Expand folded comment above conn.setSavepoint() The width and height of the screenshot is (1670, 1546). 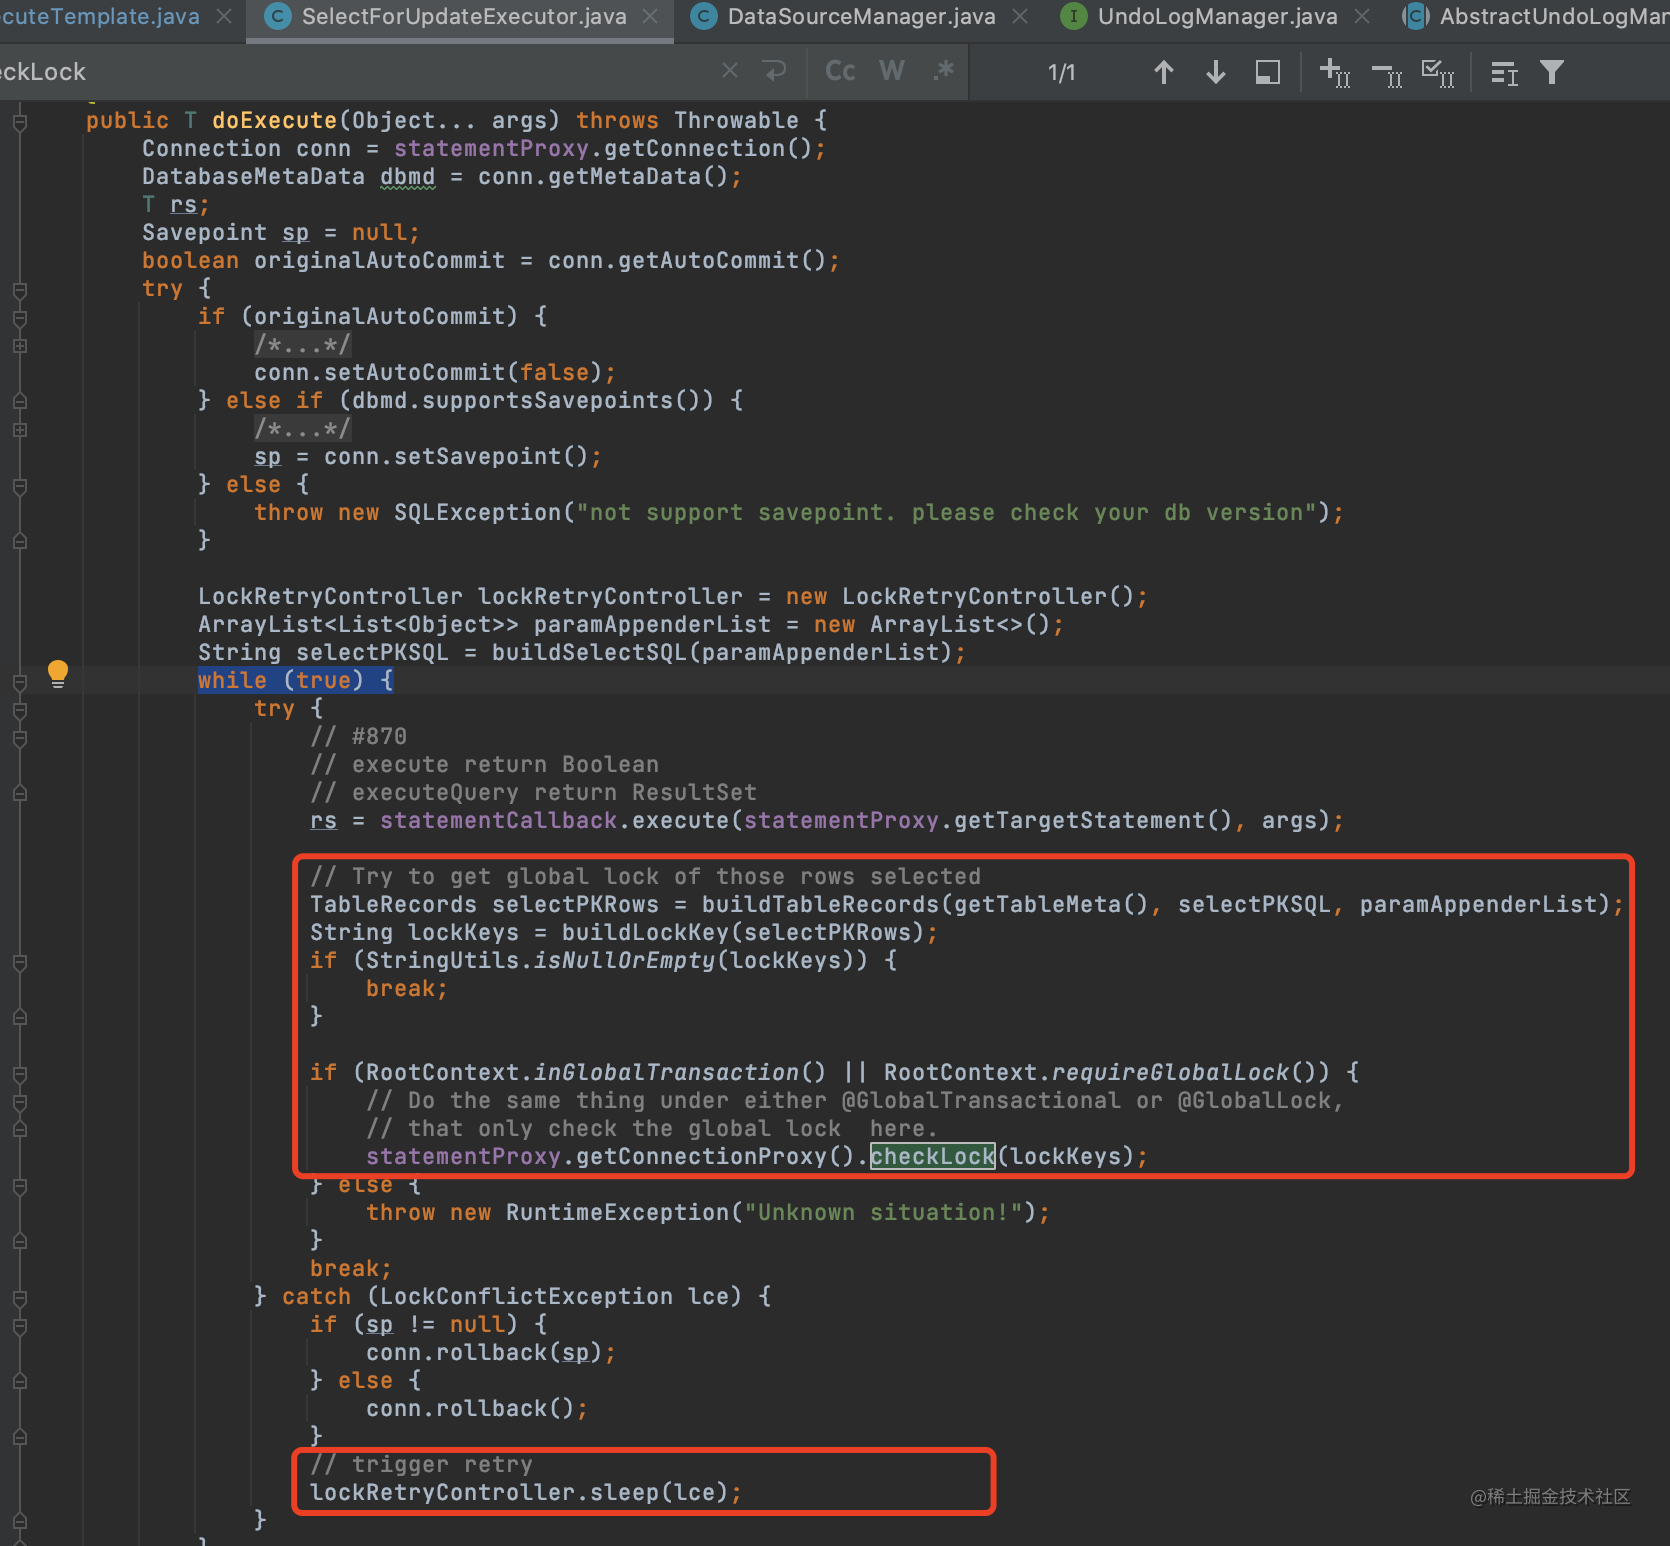[19, 430]
